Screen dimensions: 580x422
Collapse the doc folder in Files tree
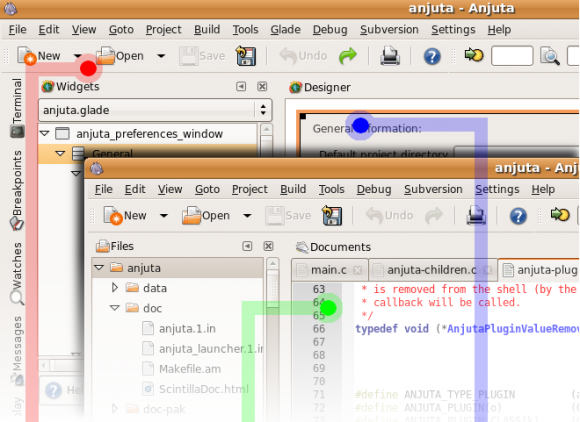[x=115, y=308]
